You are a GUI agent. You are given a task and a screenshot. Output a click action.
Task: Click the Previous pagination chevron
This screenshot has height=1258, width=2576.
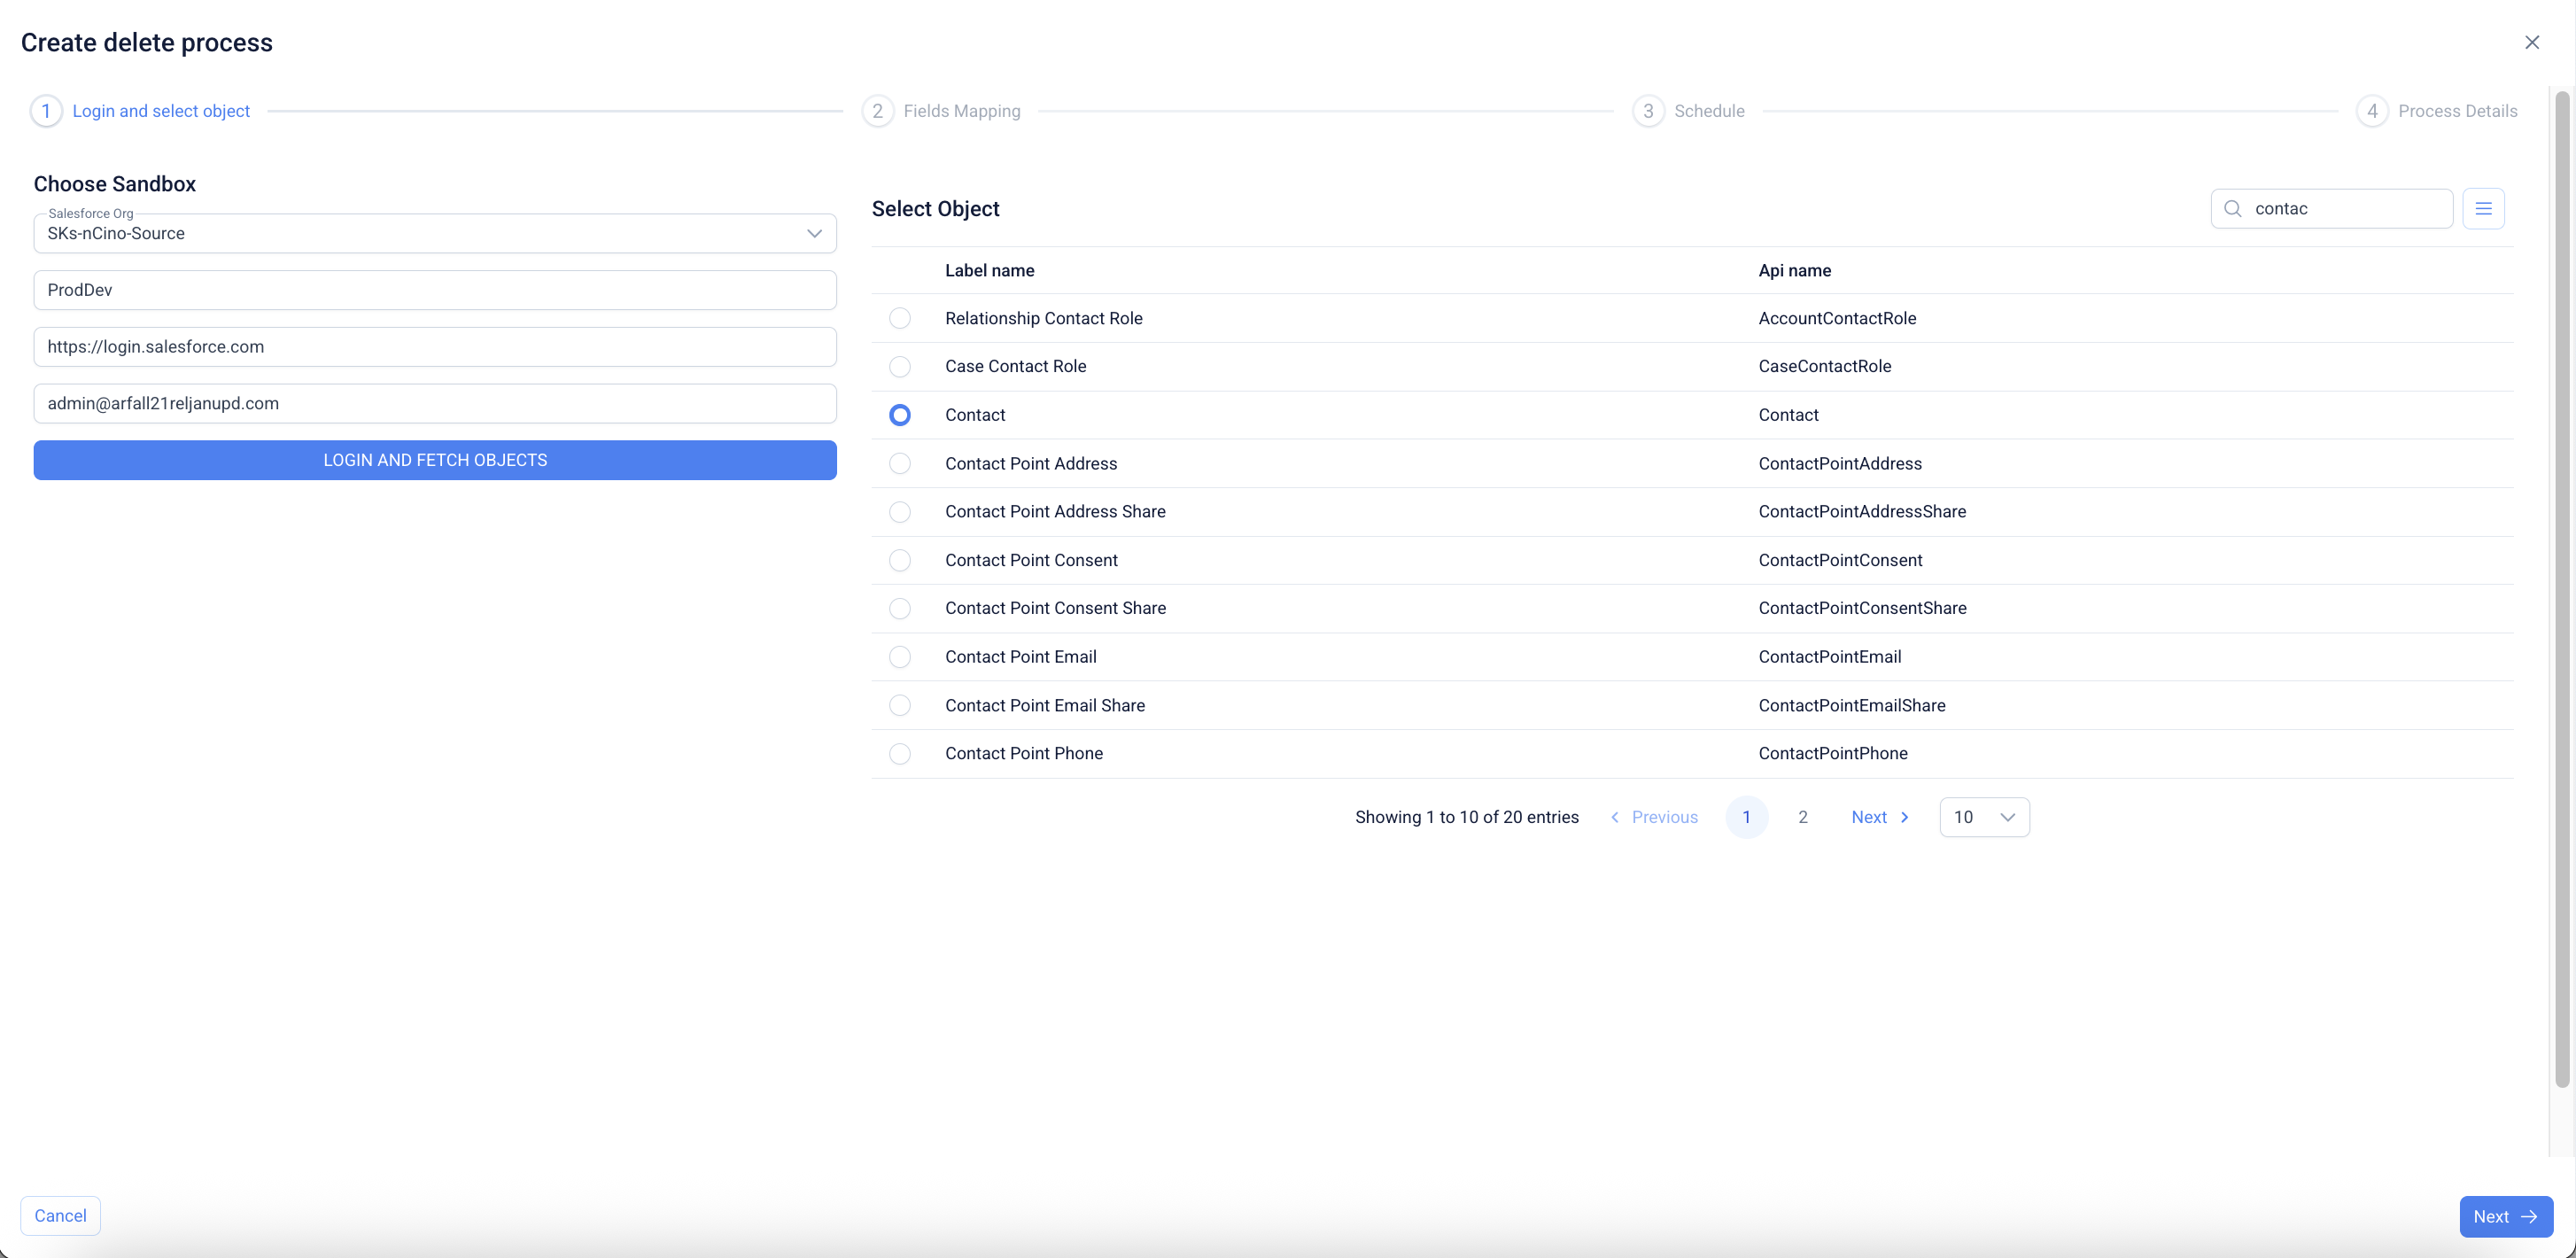[x=1614, y=817]
